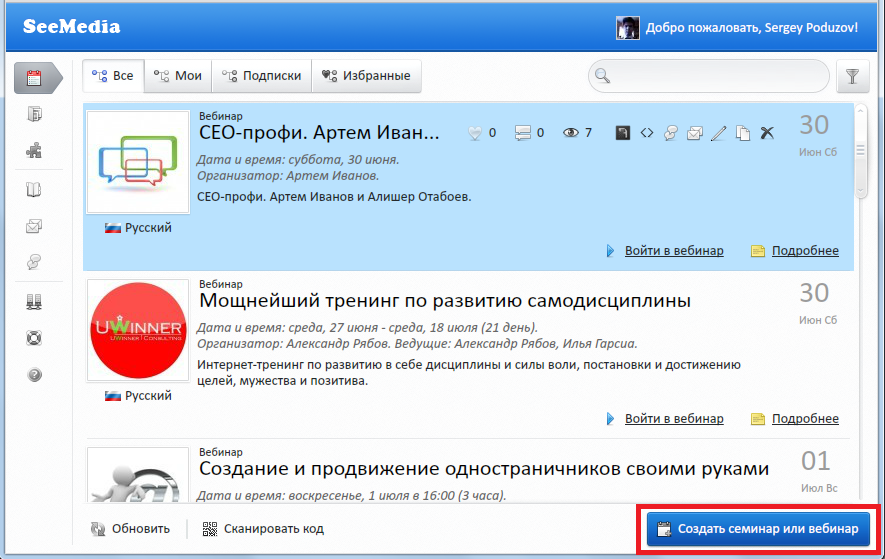Get embed code via angle-brackets icon
Screen dimensions: 885x559
pyautogui.click(x=647, y=133)
